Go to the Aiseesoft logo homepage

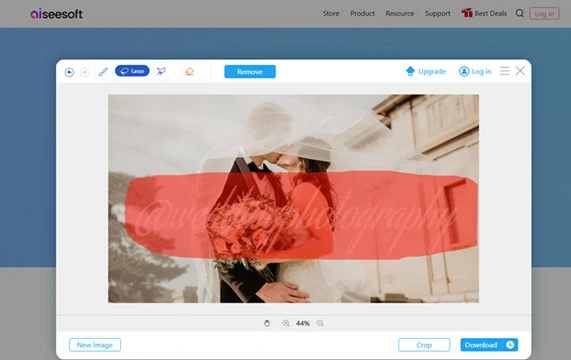pos(56,14)
